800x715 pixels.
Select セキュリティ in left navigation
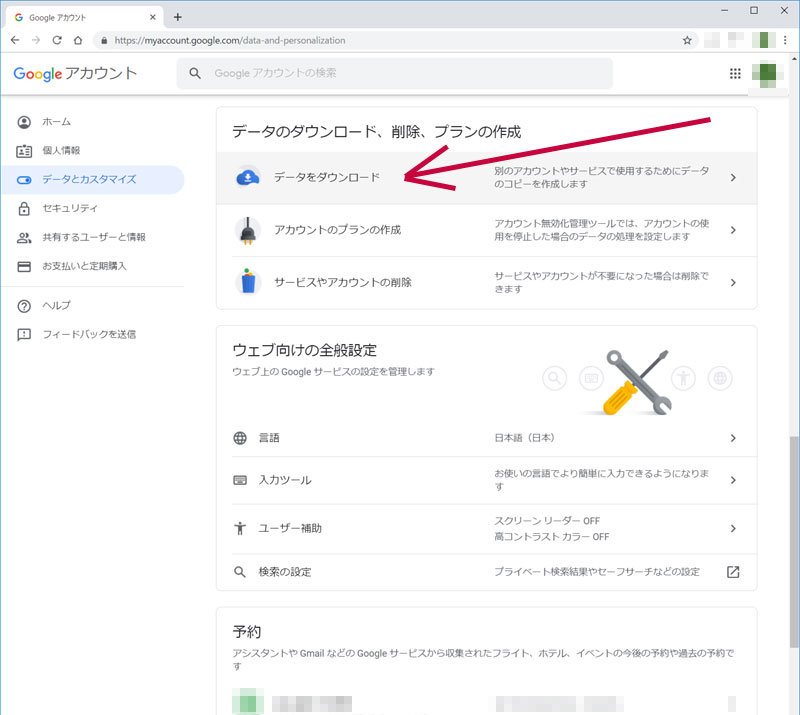70,209
